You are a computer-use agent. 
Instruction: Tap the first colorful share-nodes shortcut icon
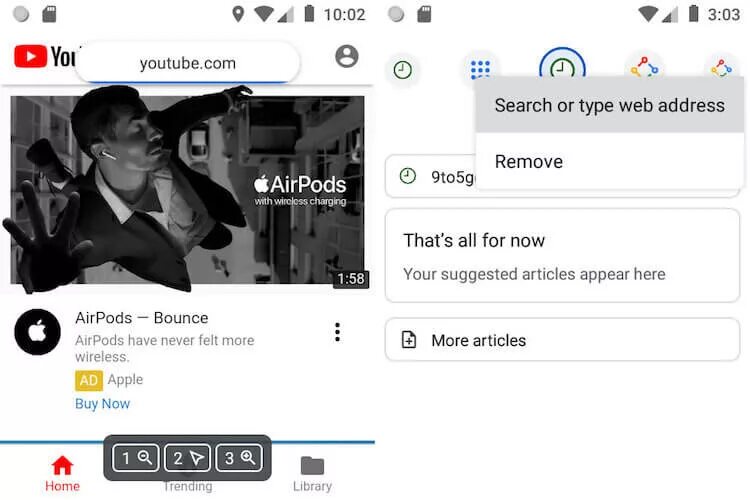coord(644,66)
